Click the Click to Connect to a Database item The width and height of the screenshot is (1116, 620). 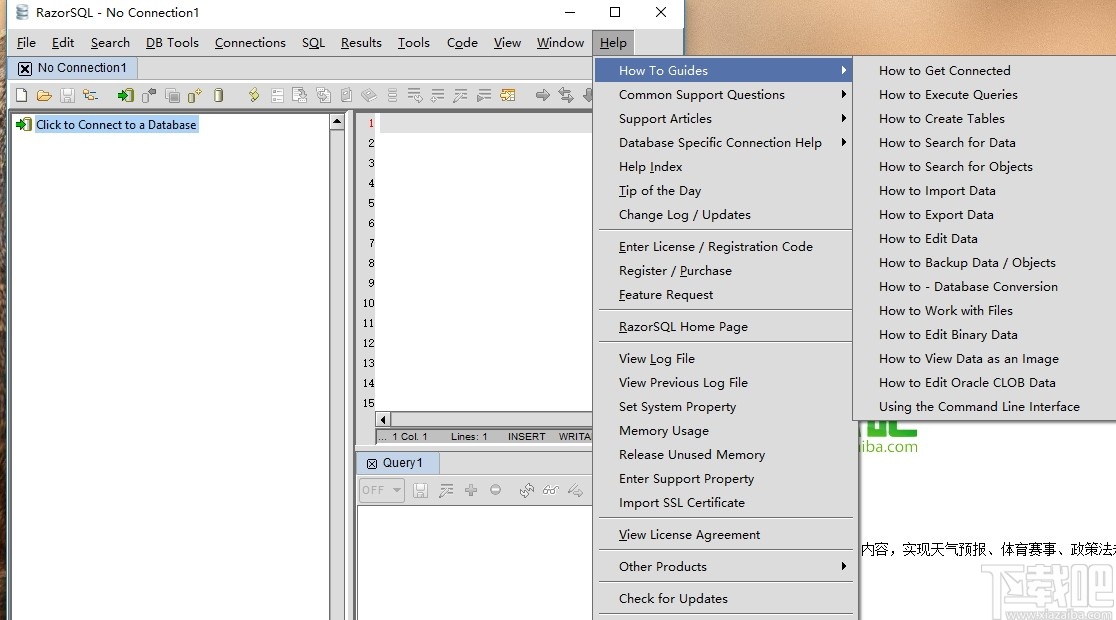pos(116,125)
